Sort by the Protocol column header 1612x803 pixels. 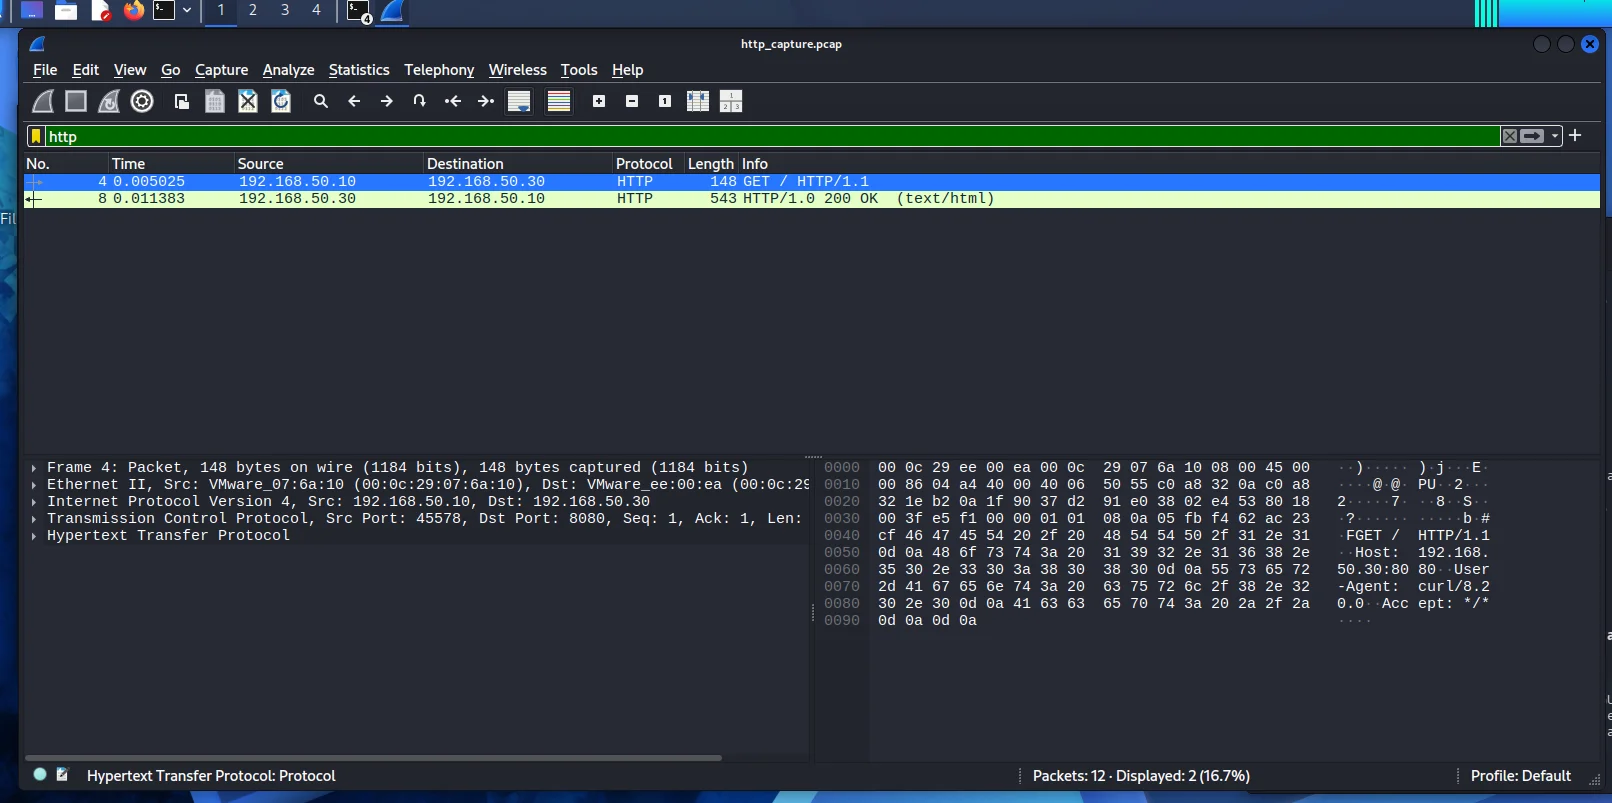(x=648, y=164)
